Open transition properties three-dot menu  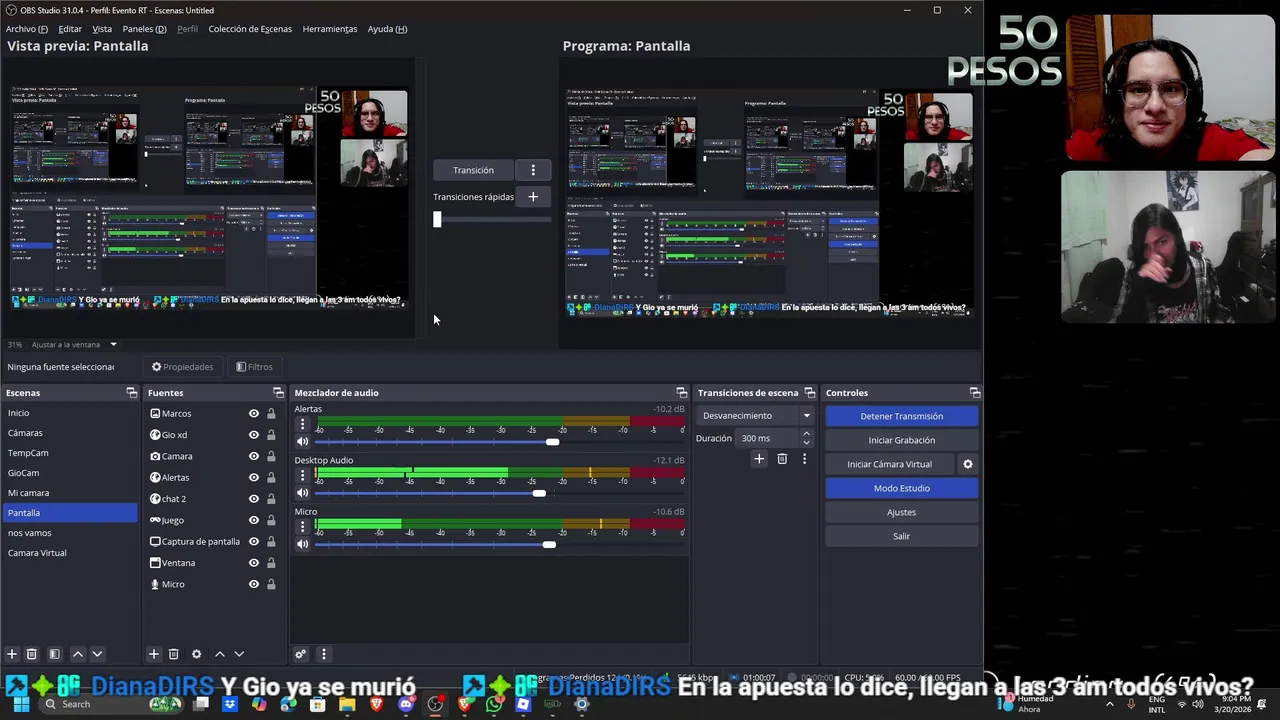coord(804,459)
